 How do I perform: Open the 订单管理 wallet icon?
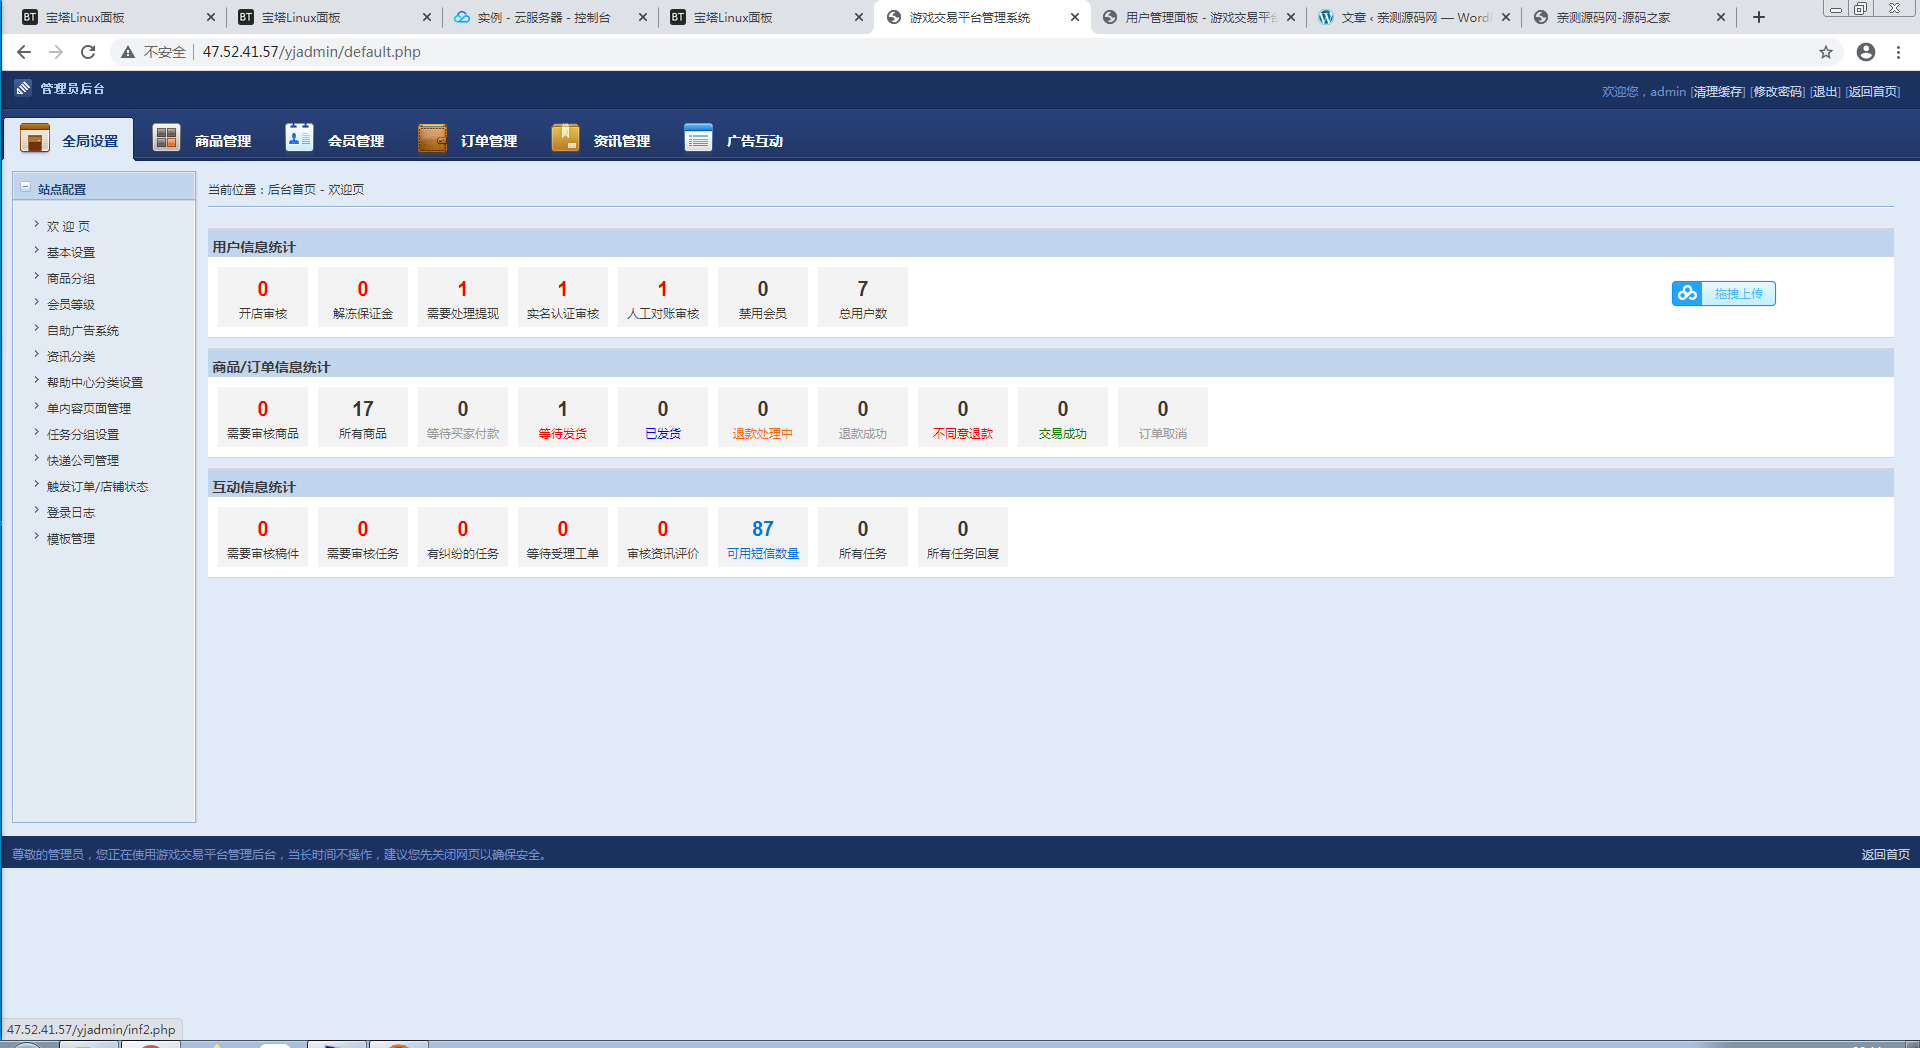(x=432, y=138)
